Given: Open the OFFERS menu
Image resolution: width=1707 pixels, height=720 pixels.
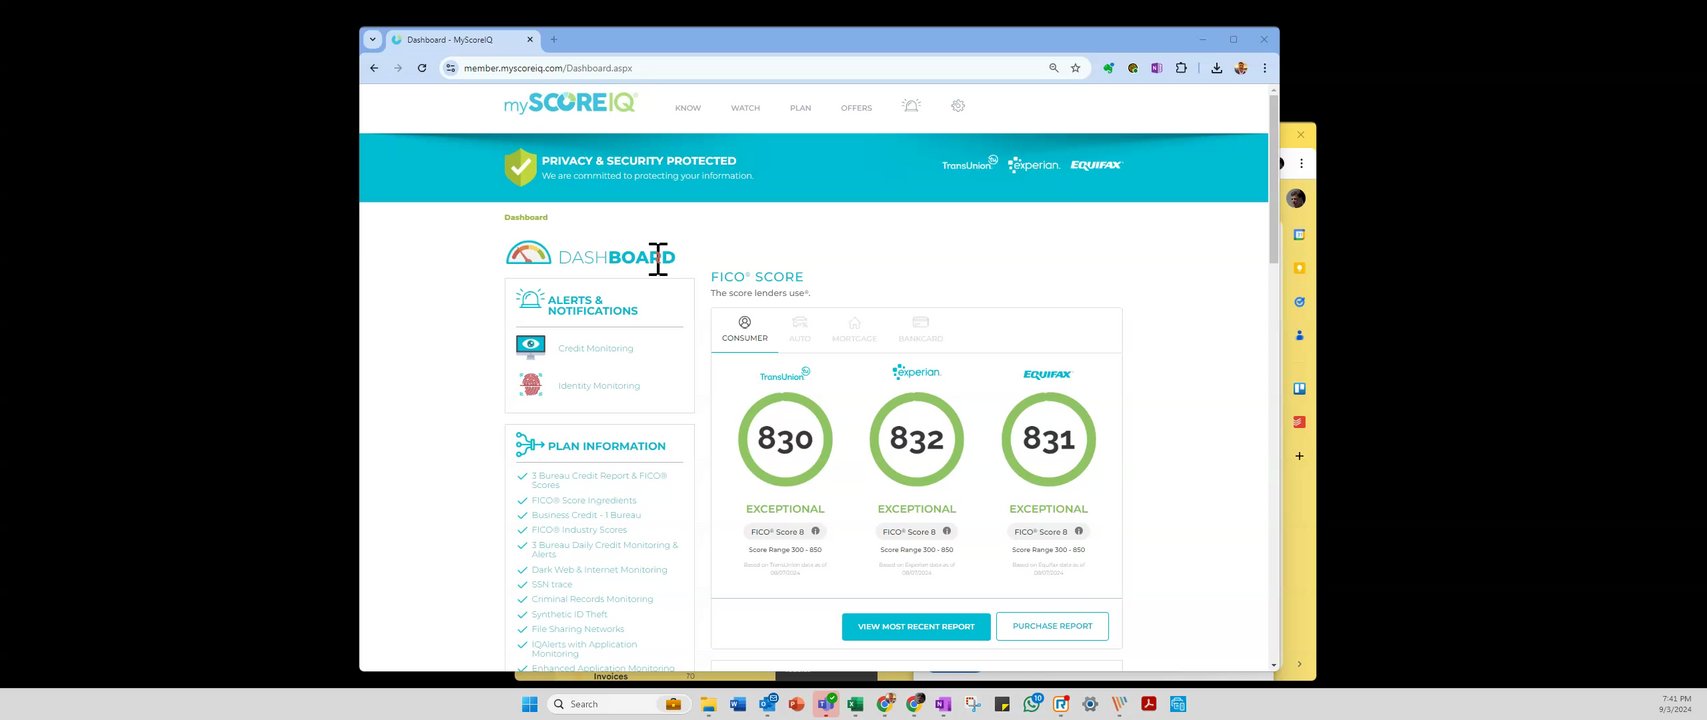Looking at the screenshot, I should pyautogui.click(x=856, y=108).
